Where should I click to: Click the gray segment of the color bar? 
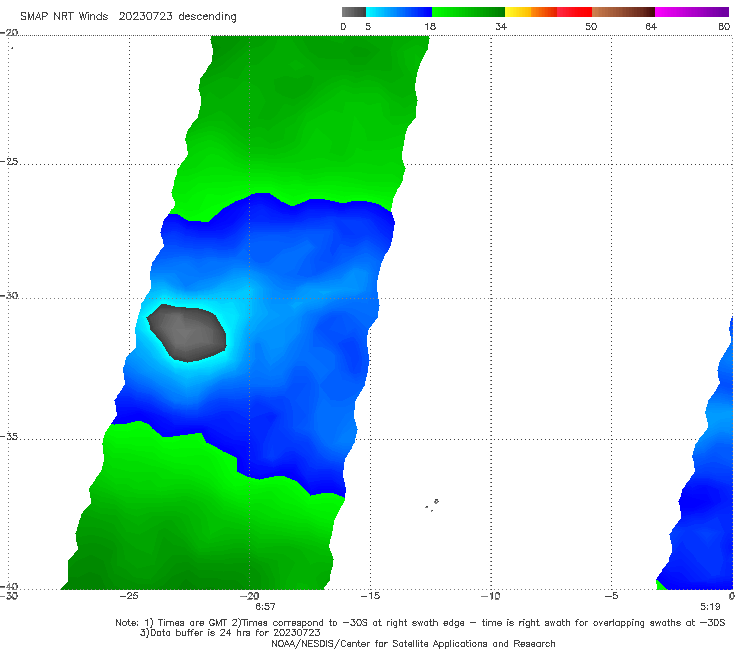pyautogui.click(x=354, y=12)
